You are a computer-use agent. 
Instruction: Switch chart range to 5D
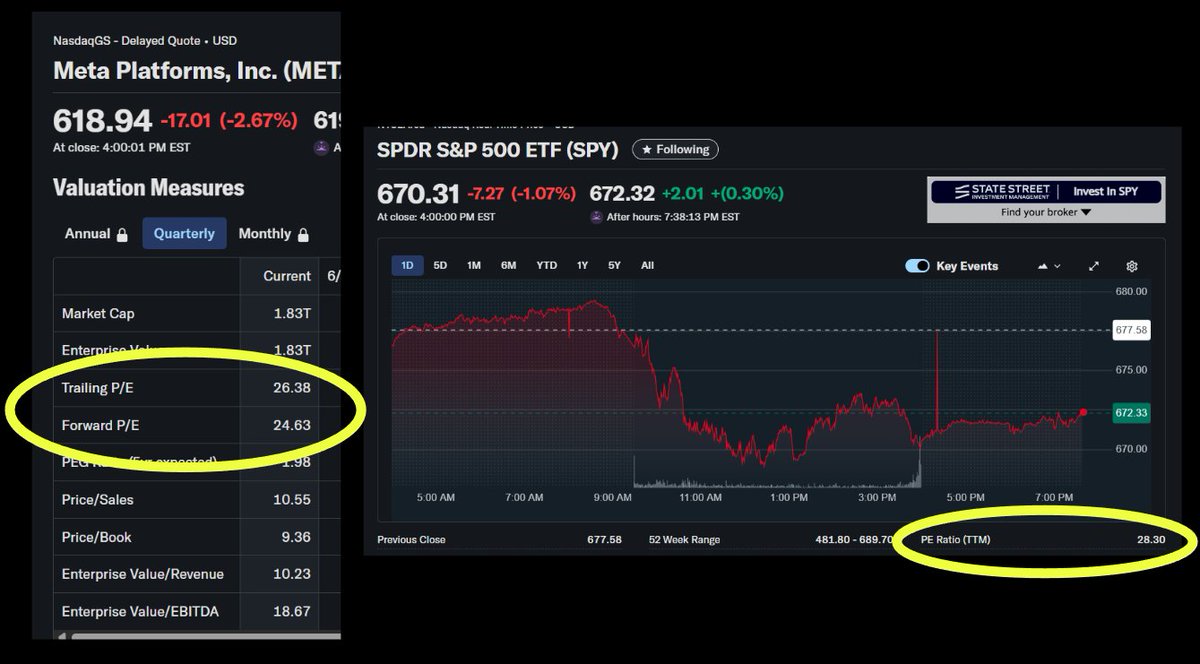pos(440,265)
